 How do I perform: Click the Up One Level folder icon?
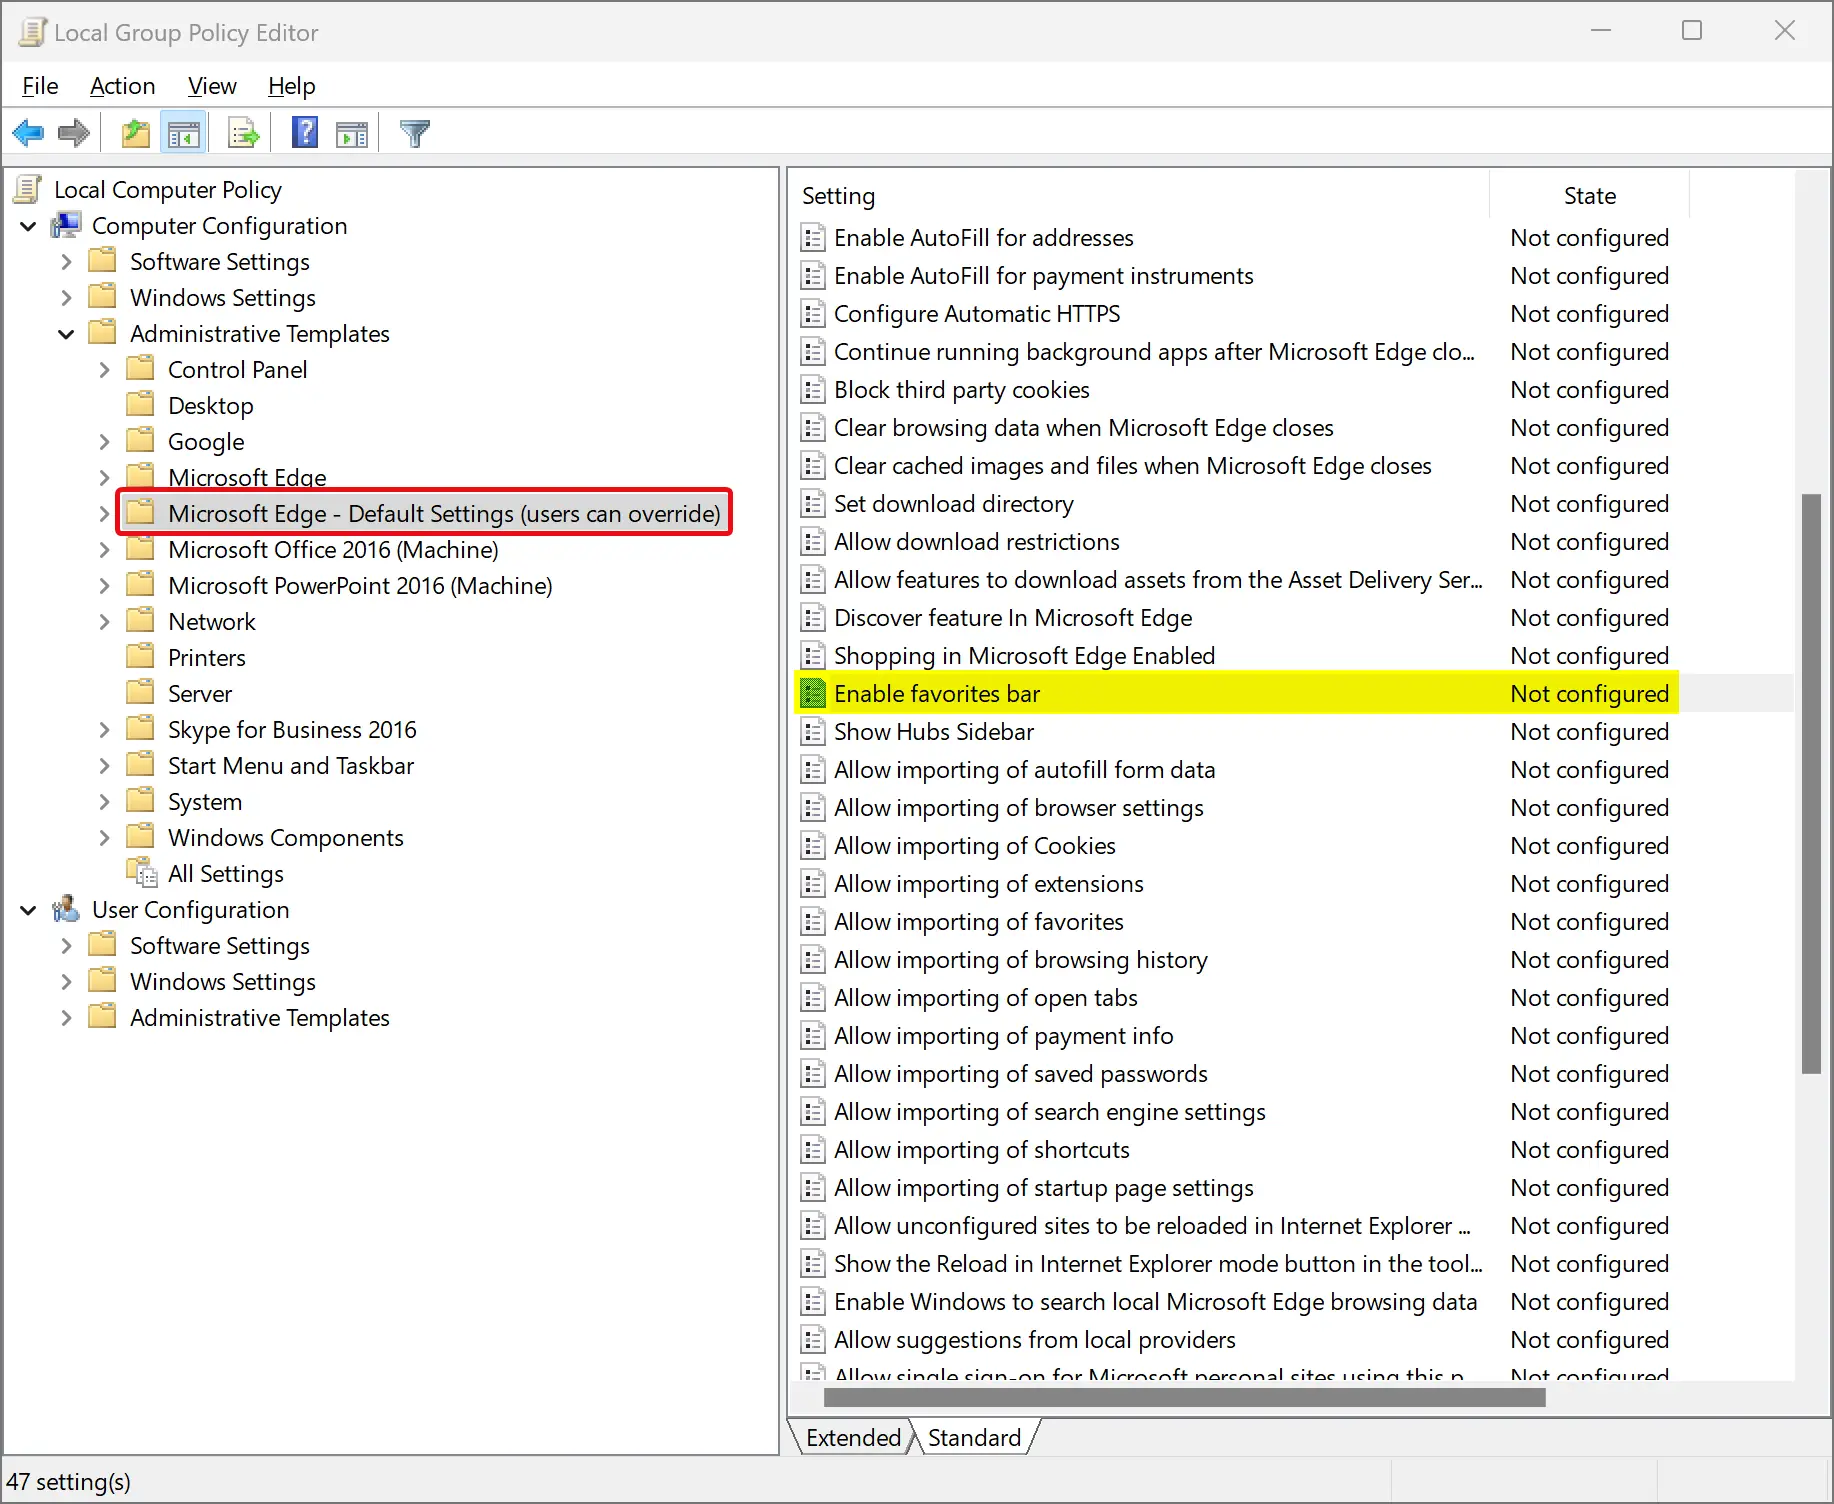[135, 132]
